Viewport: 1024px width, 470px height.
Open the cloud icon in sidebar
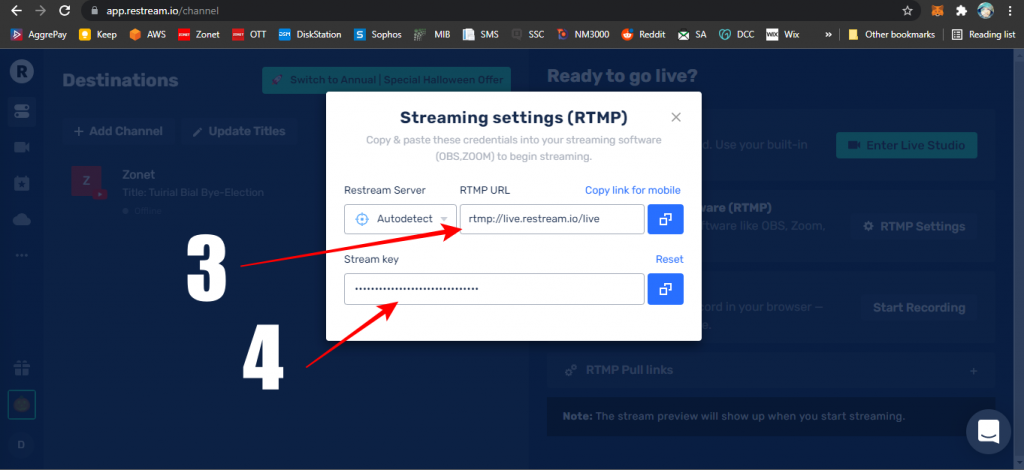pyautogui.click(x=21, y=219)
